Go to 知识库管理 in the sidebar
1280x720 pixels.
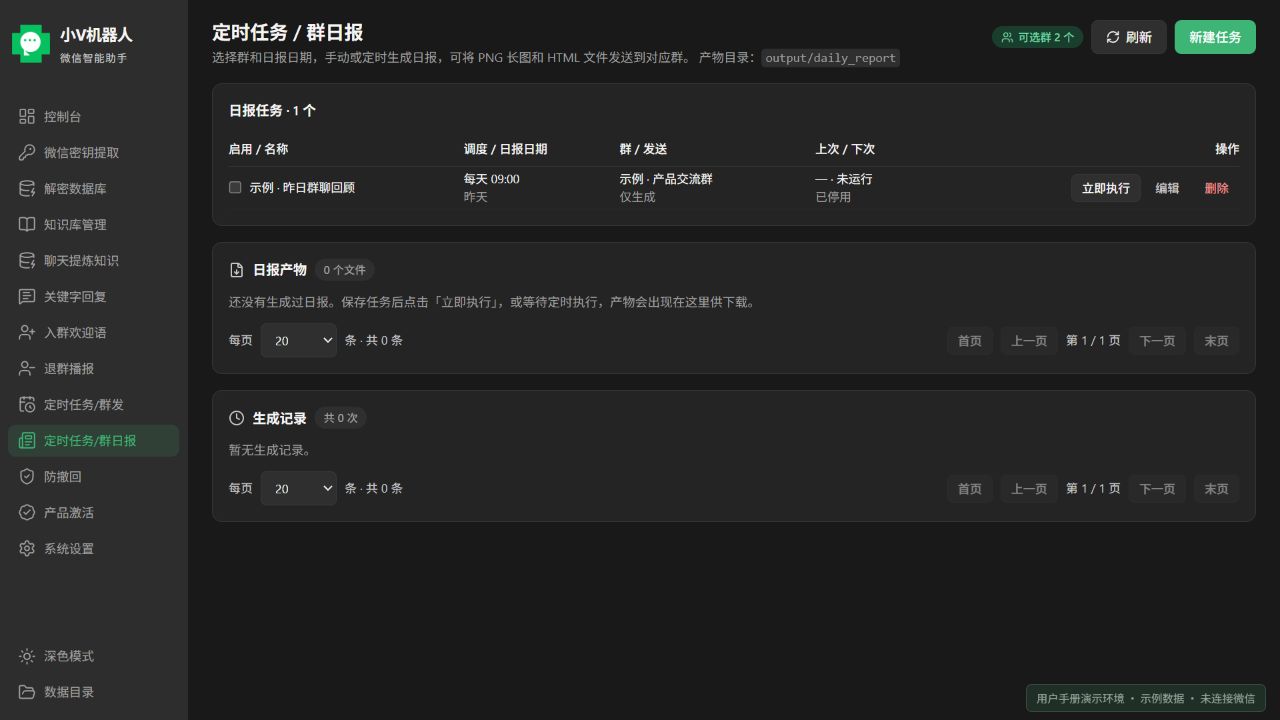pos(94,225)
